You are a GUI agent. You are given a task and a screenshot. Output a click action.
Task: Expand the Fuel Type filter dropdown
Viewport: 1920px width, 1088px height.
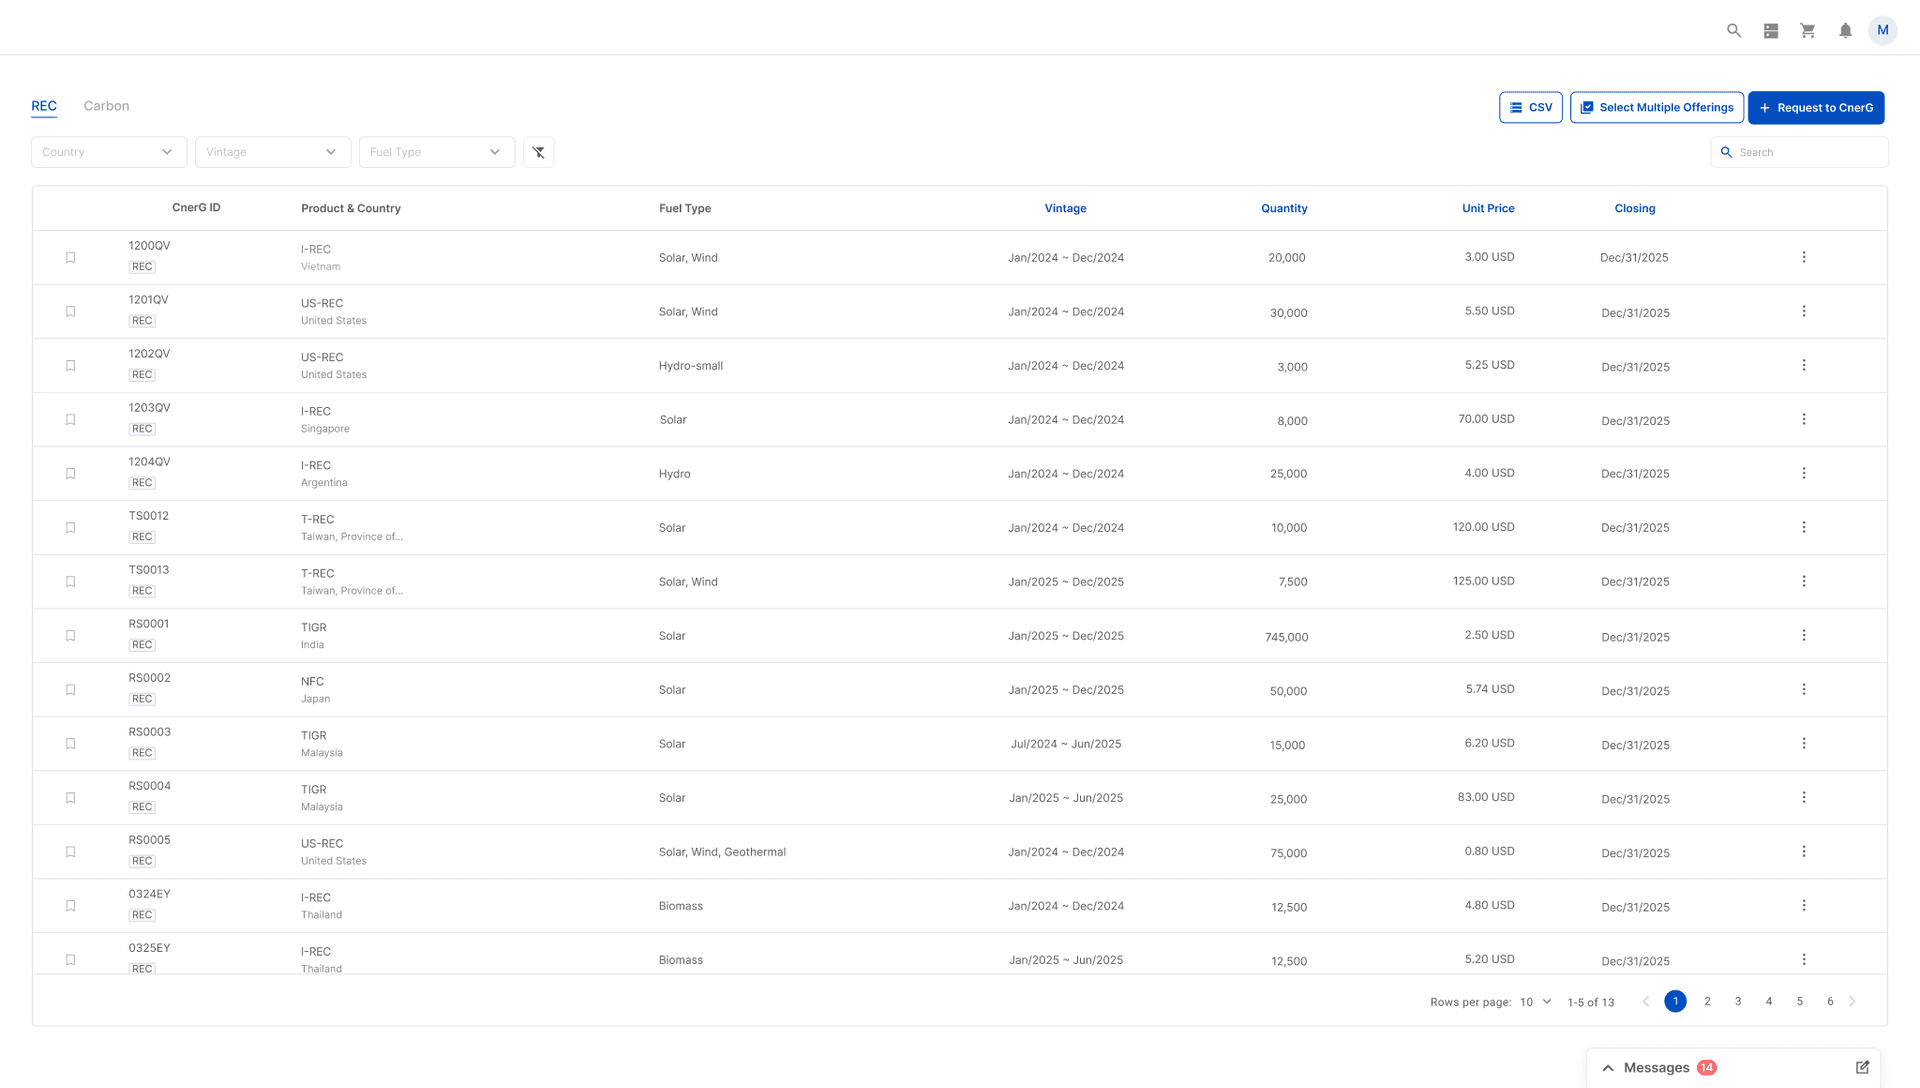(436, 152)
